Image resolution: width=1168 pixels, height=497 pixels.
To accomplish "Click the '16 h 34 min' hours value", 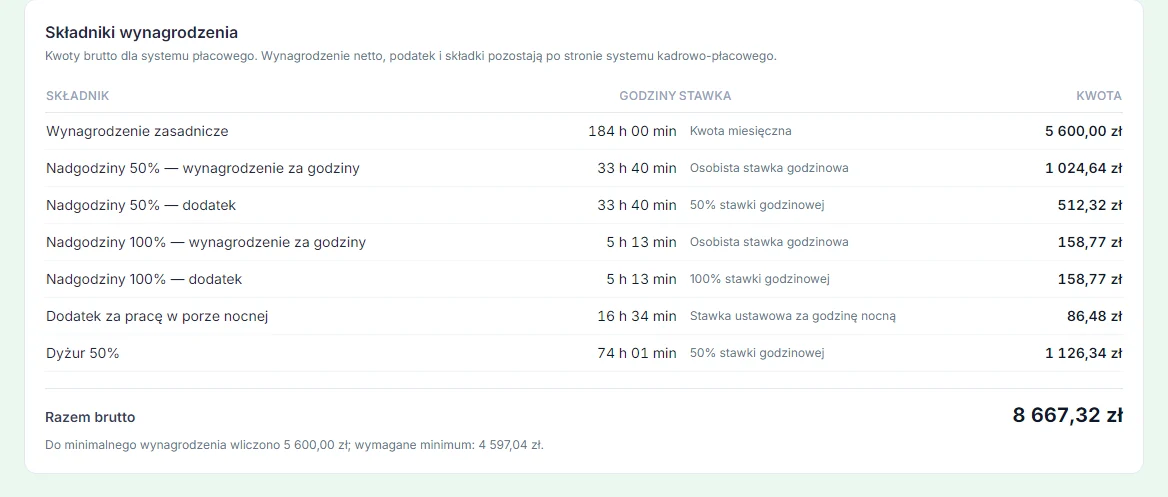I will pos(637,316).
